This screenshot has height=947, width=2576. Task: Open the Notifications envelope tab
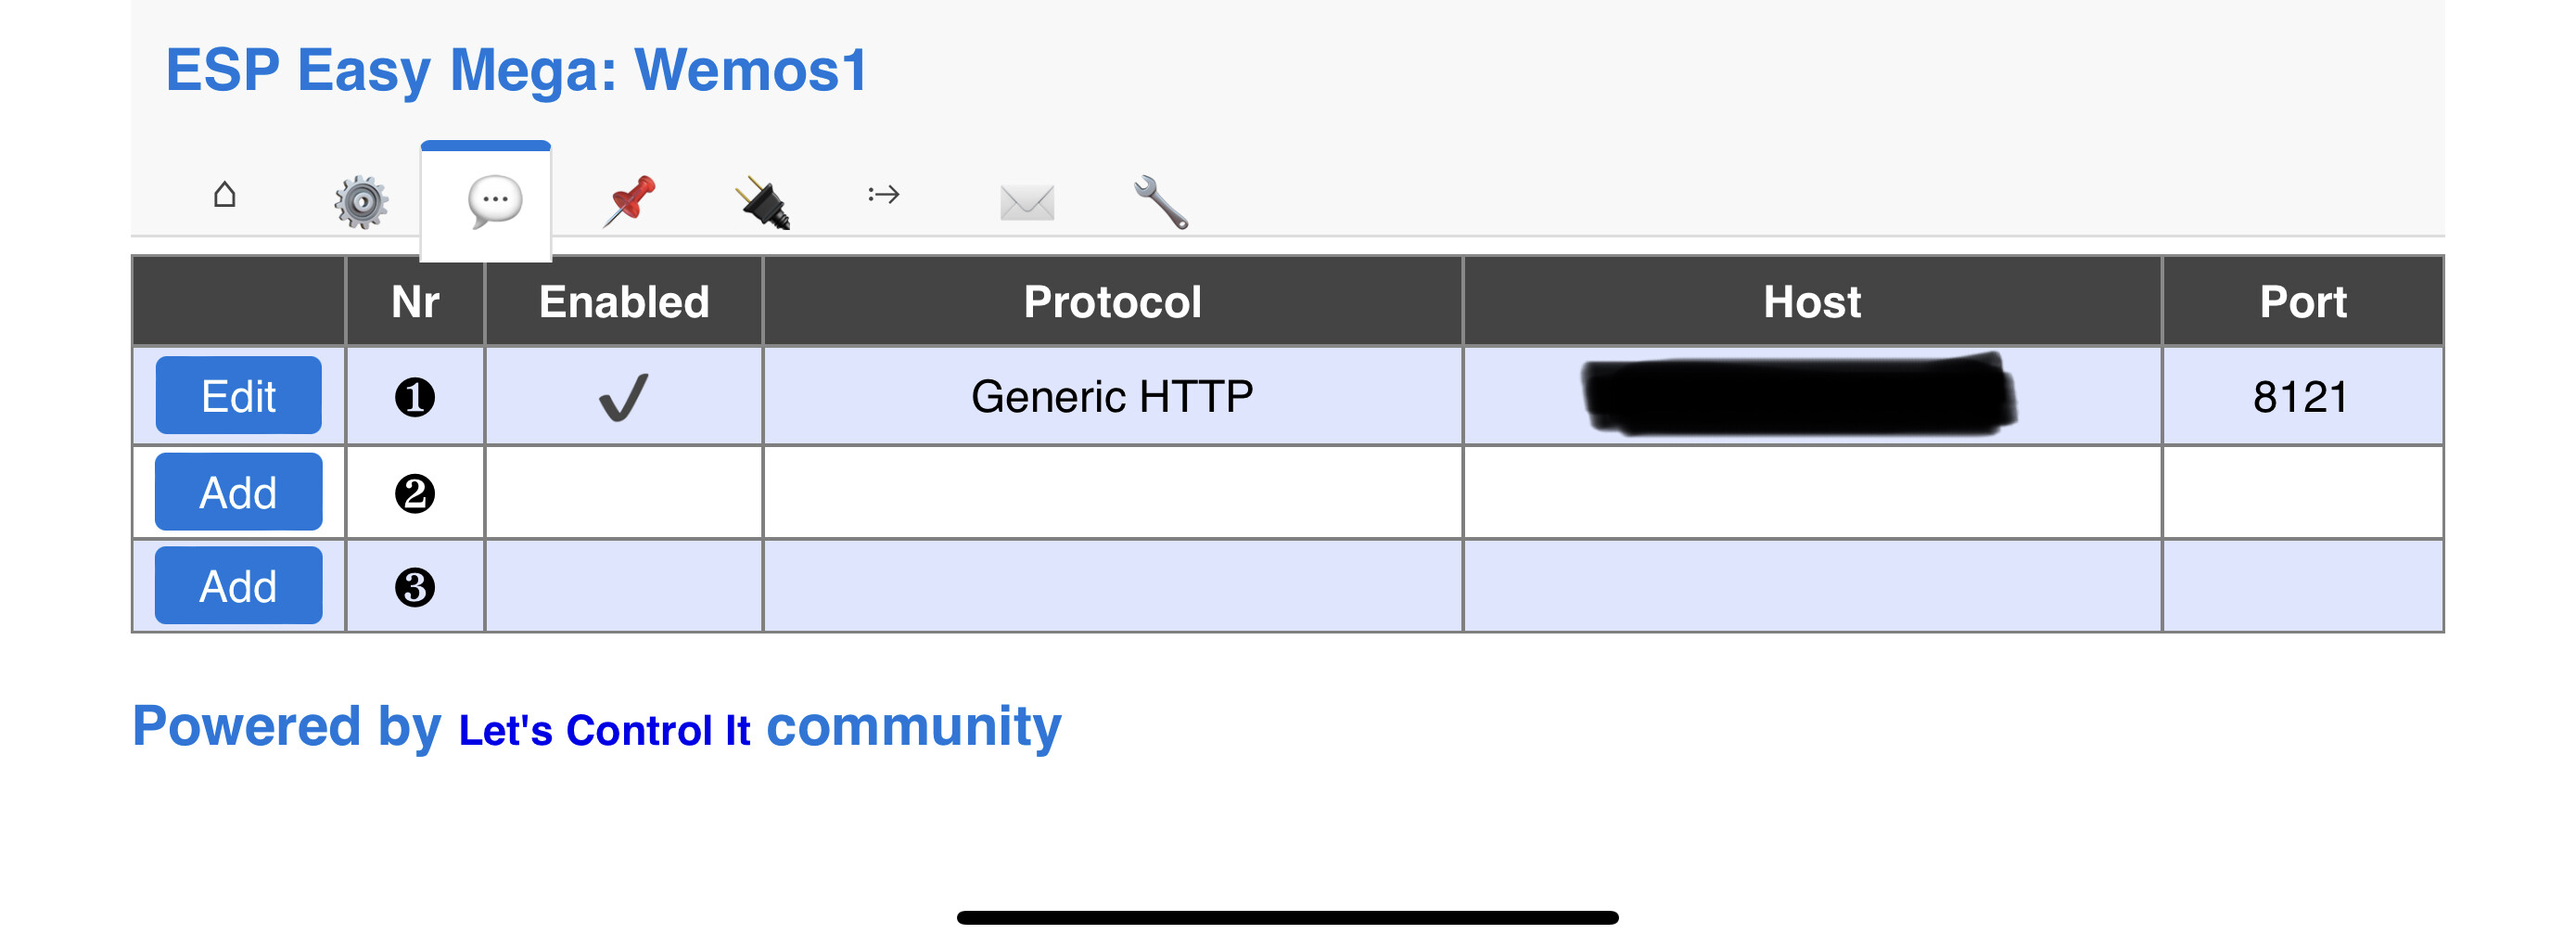click(x=1027, y=202)
